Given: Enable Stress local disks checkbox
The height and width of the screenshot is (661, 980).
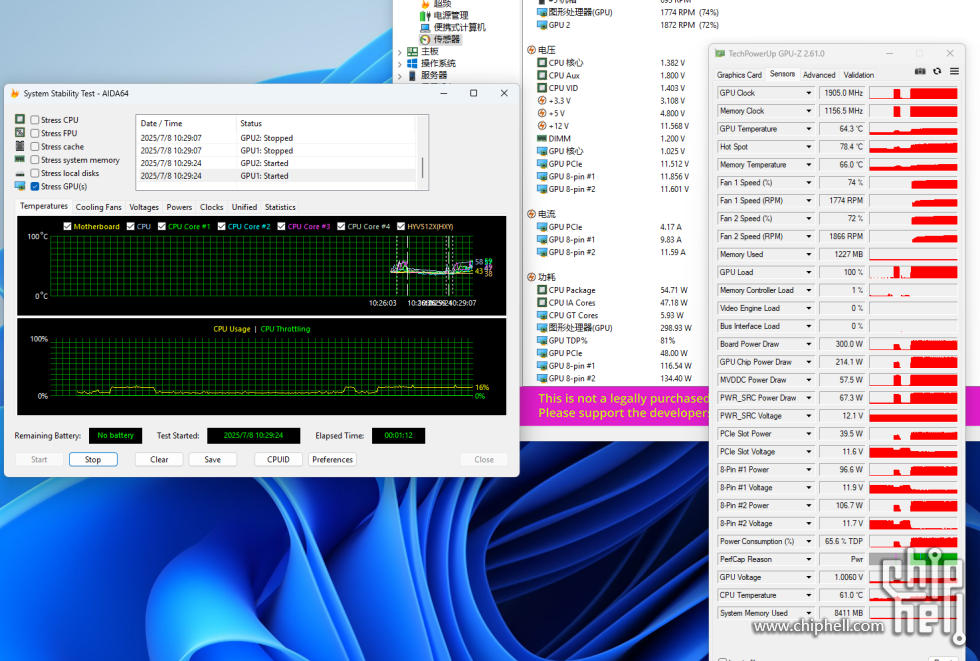Looking at the screenshot, I should click(x=35, y=173).
